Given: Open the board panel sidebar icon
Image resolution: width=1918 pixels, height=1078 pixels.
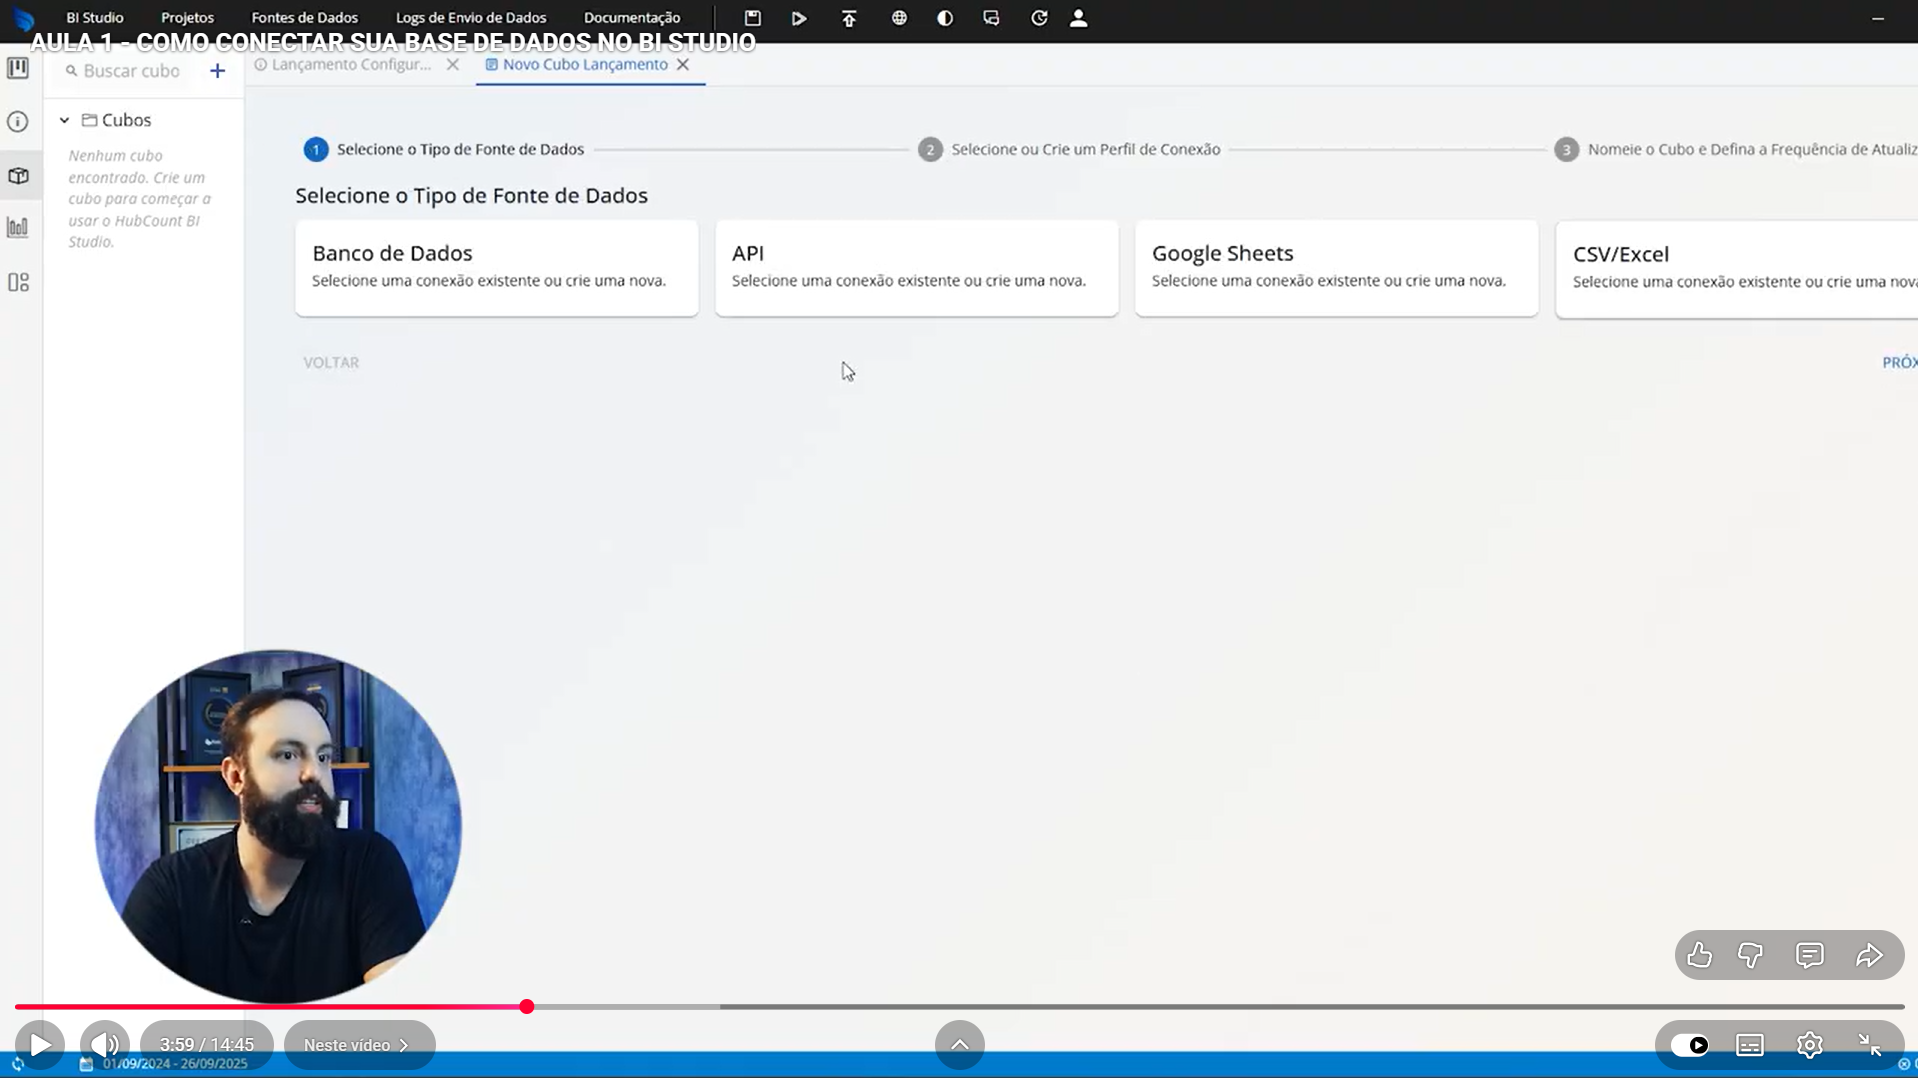Looking at the screenshot, I should pos(18,68).
